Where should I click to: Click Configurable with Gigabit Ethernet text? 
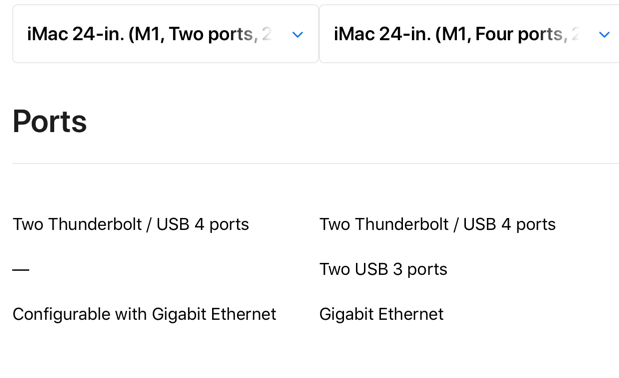point(144,314)
